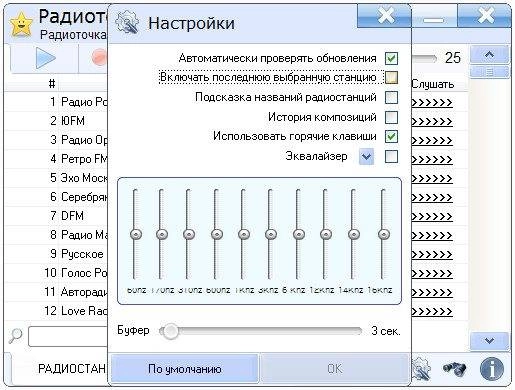Click the Слушать column header
Image resolution: width=515 pixels, height=390 pixels.
433,84
